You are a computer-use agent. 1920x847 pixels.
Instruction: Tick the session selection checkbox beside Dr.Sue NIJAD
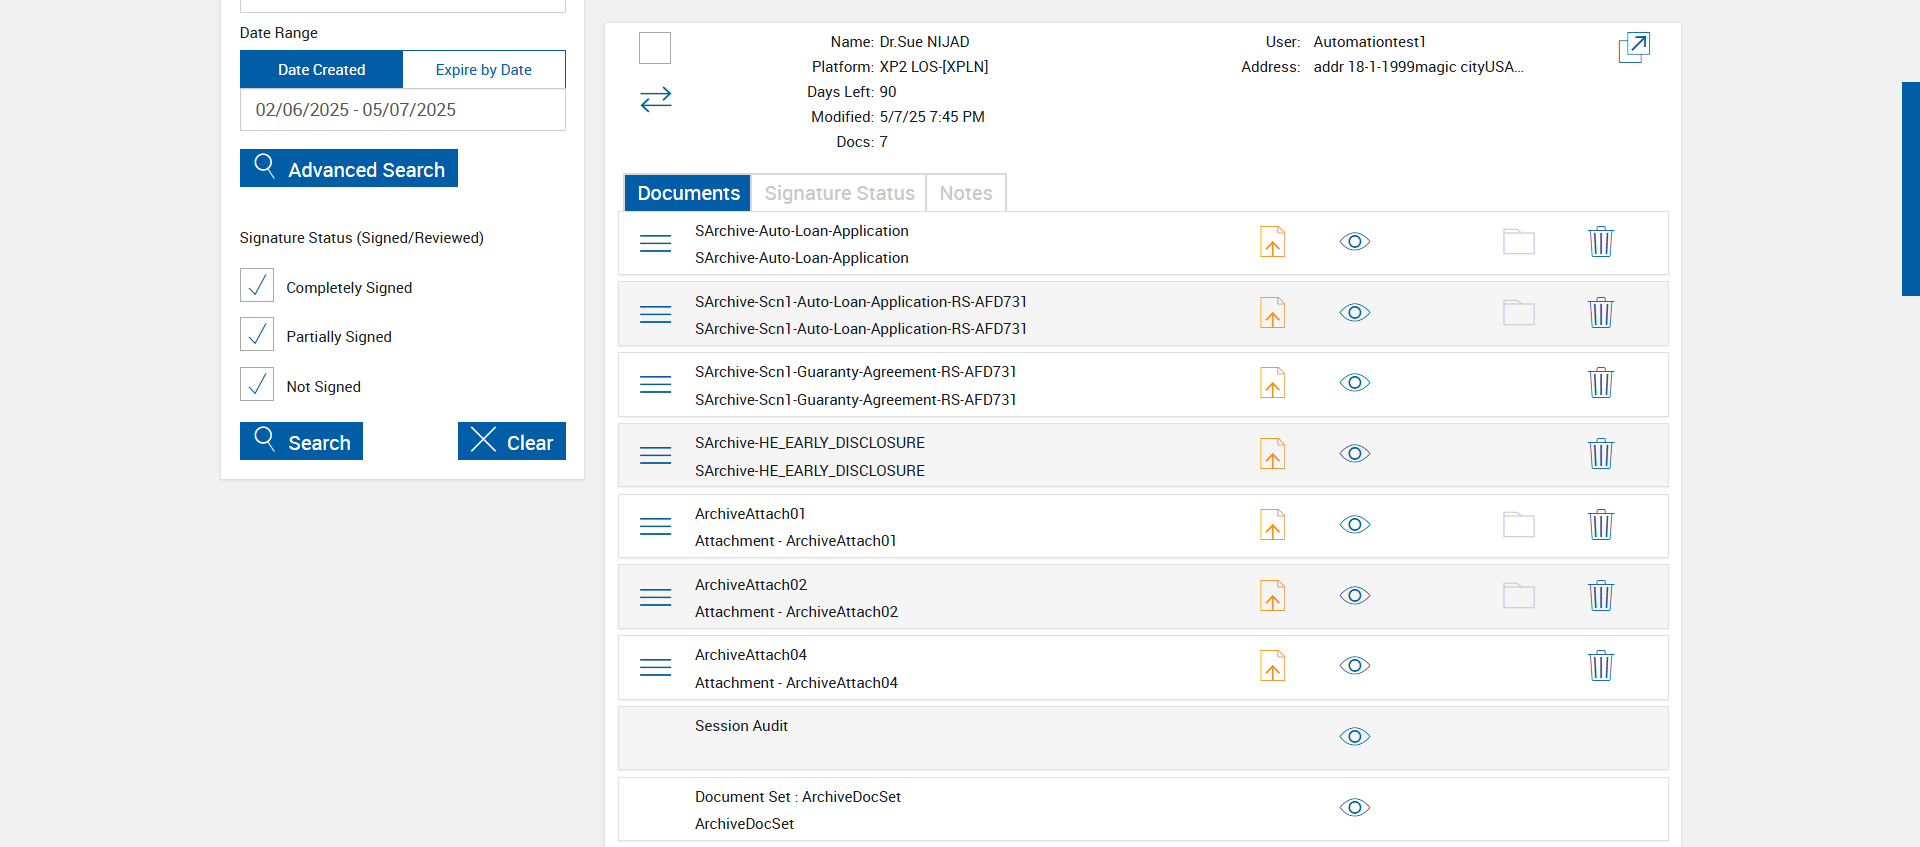(655, 48)
